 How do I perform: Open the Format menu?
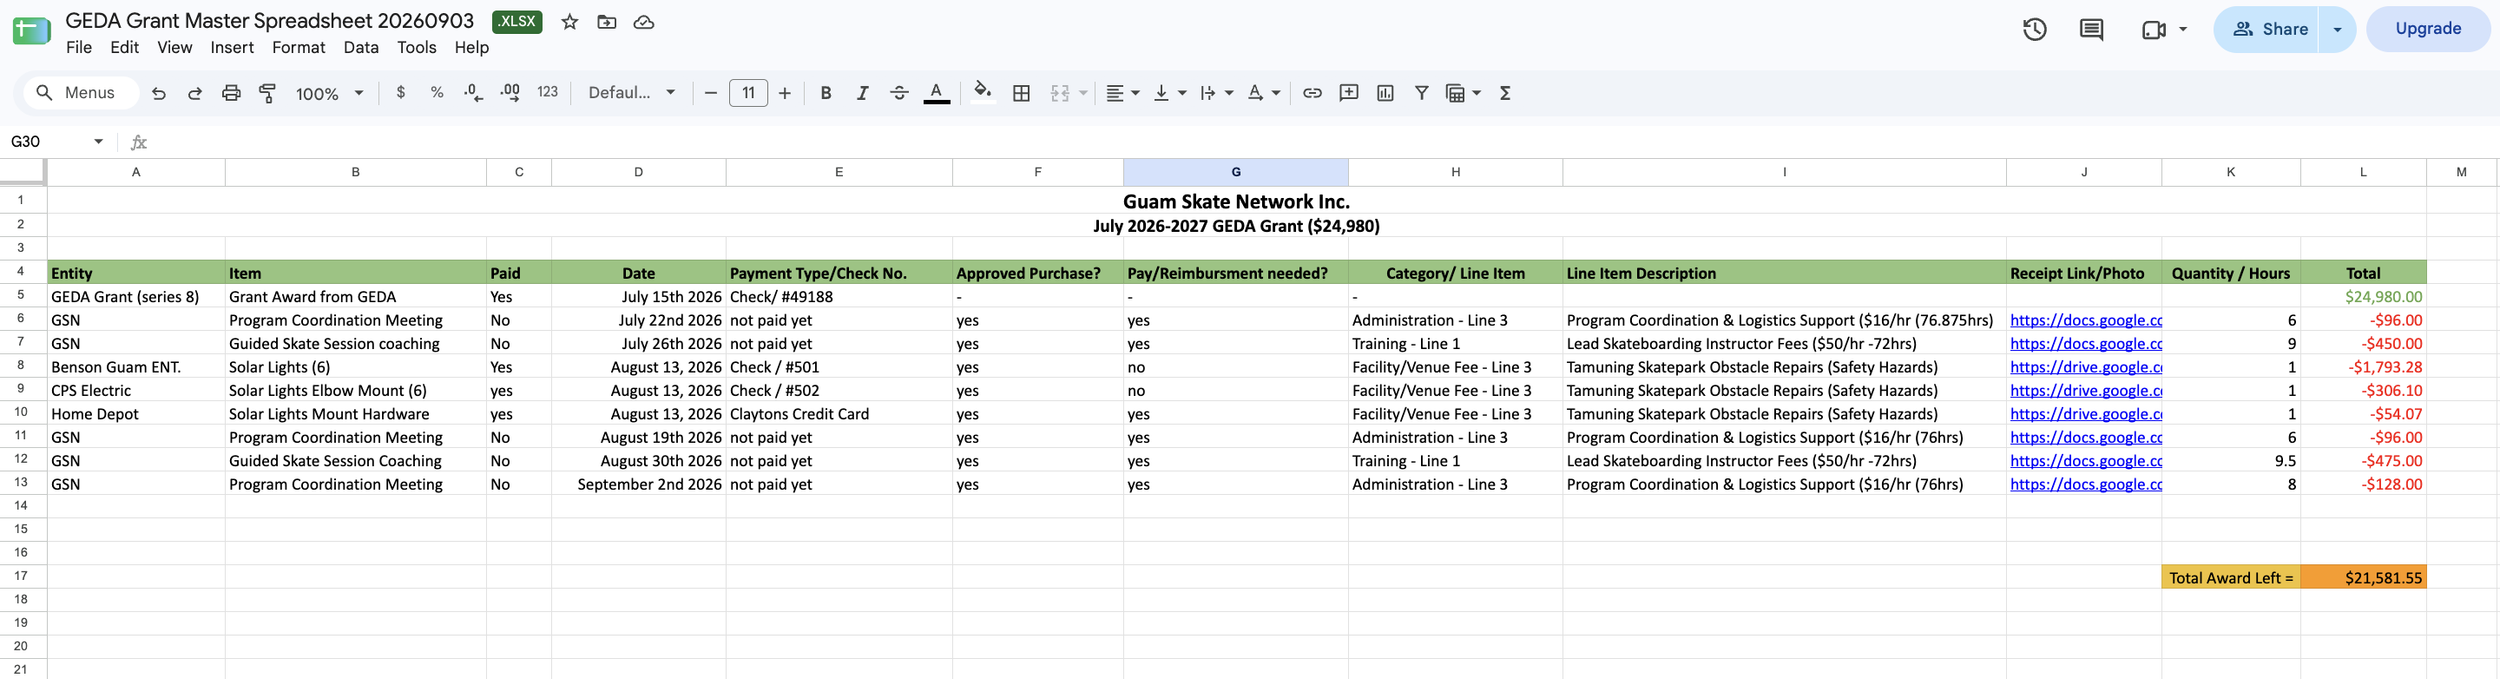coord(298,47)
